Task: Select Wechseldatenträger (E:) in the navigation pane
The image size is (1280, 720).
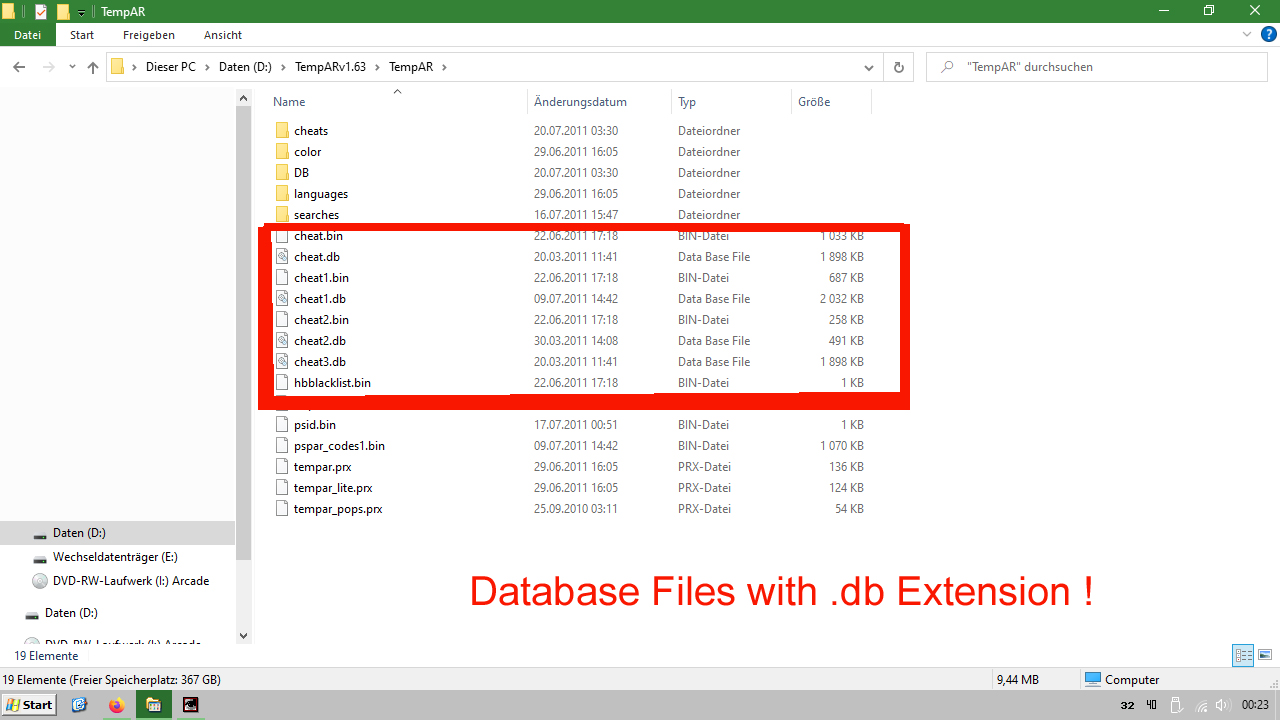Action: click(x=117, y=557)
